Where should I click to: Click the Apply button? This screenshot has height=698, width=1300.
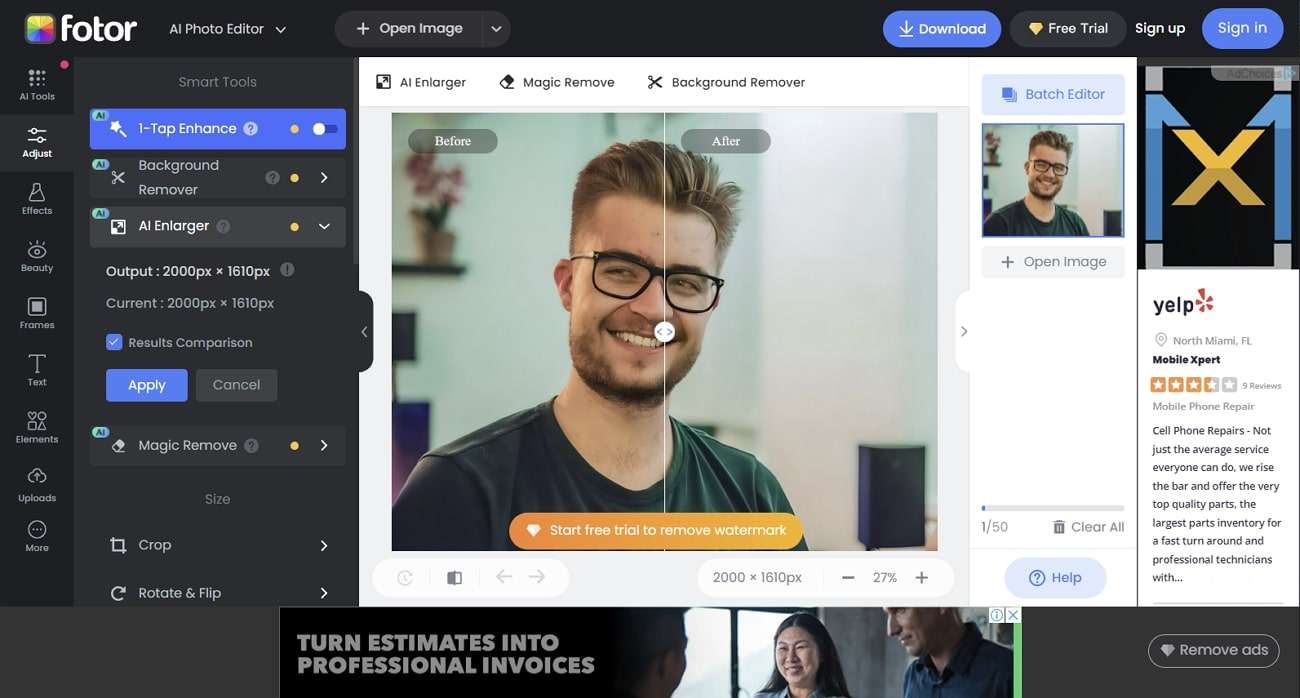tap(147, 385)
